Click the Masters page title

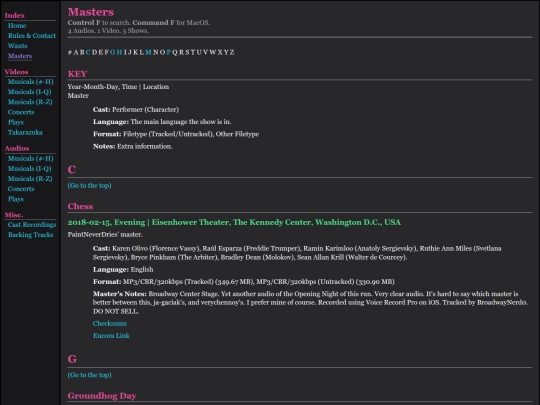coord(91,12)
